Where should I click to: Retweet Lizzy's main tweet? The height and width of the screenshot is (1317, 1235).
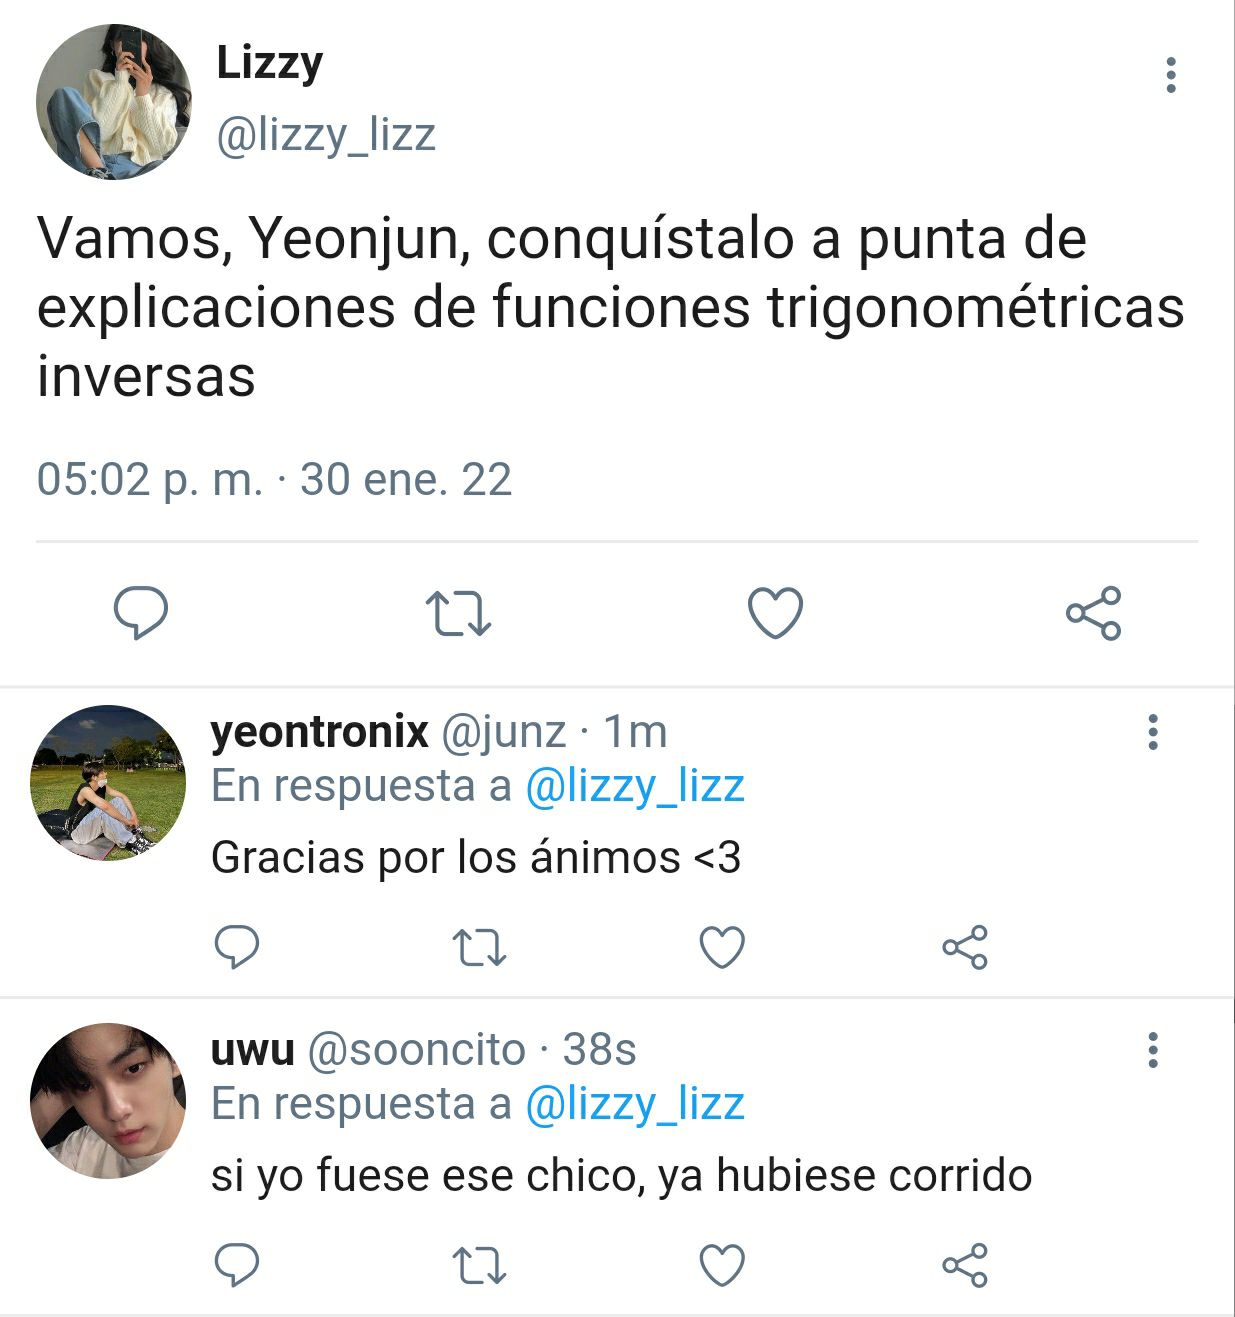(458, 613)
